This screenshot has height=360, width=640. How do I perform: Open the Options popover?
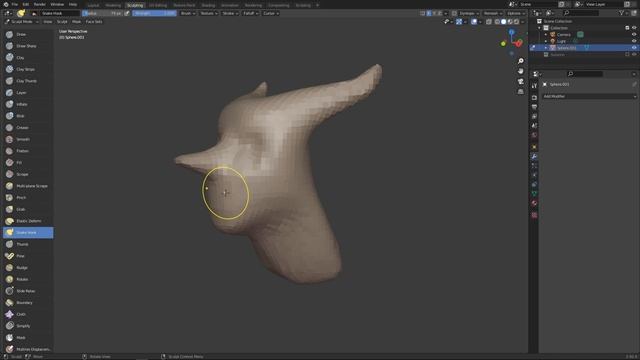tap(516, 13)
